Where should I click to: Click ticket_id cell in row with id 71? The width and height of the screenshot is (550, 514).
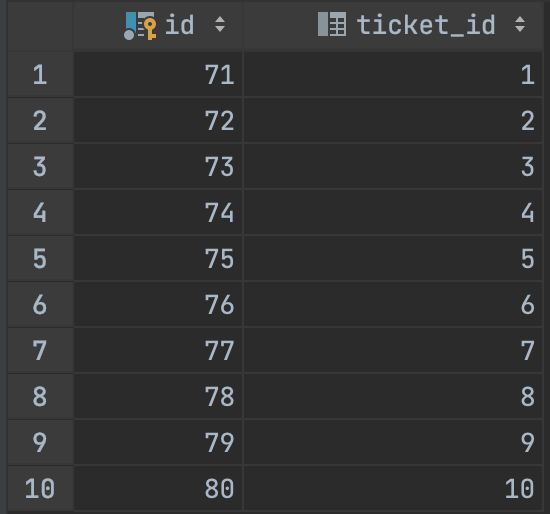tap(393, 74)
